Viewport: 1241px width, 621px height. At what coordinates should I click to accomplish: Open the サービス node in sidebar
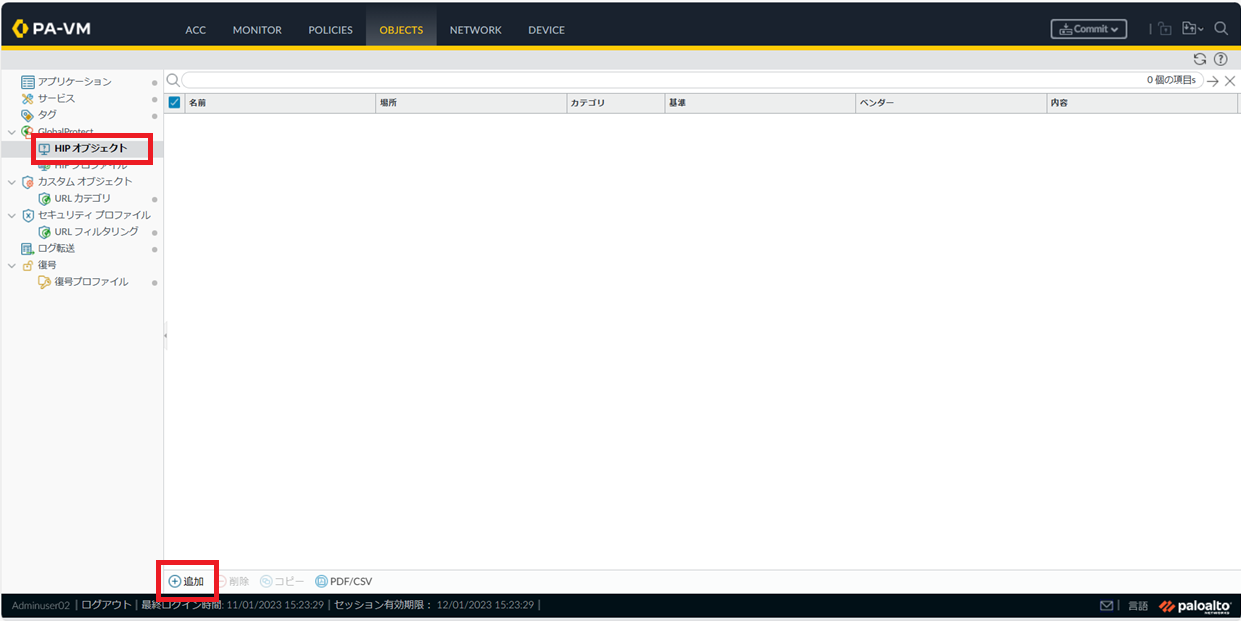tap(56, 99)
